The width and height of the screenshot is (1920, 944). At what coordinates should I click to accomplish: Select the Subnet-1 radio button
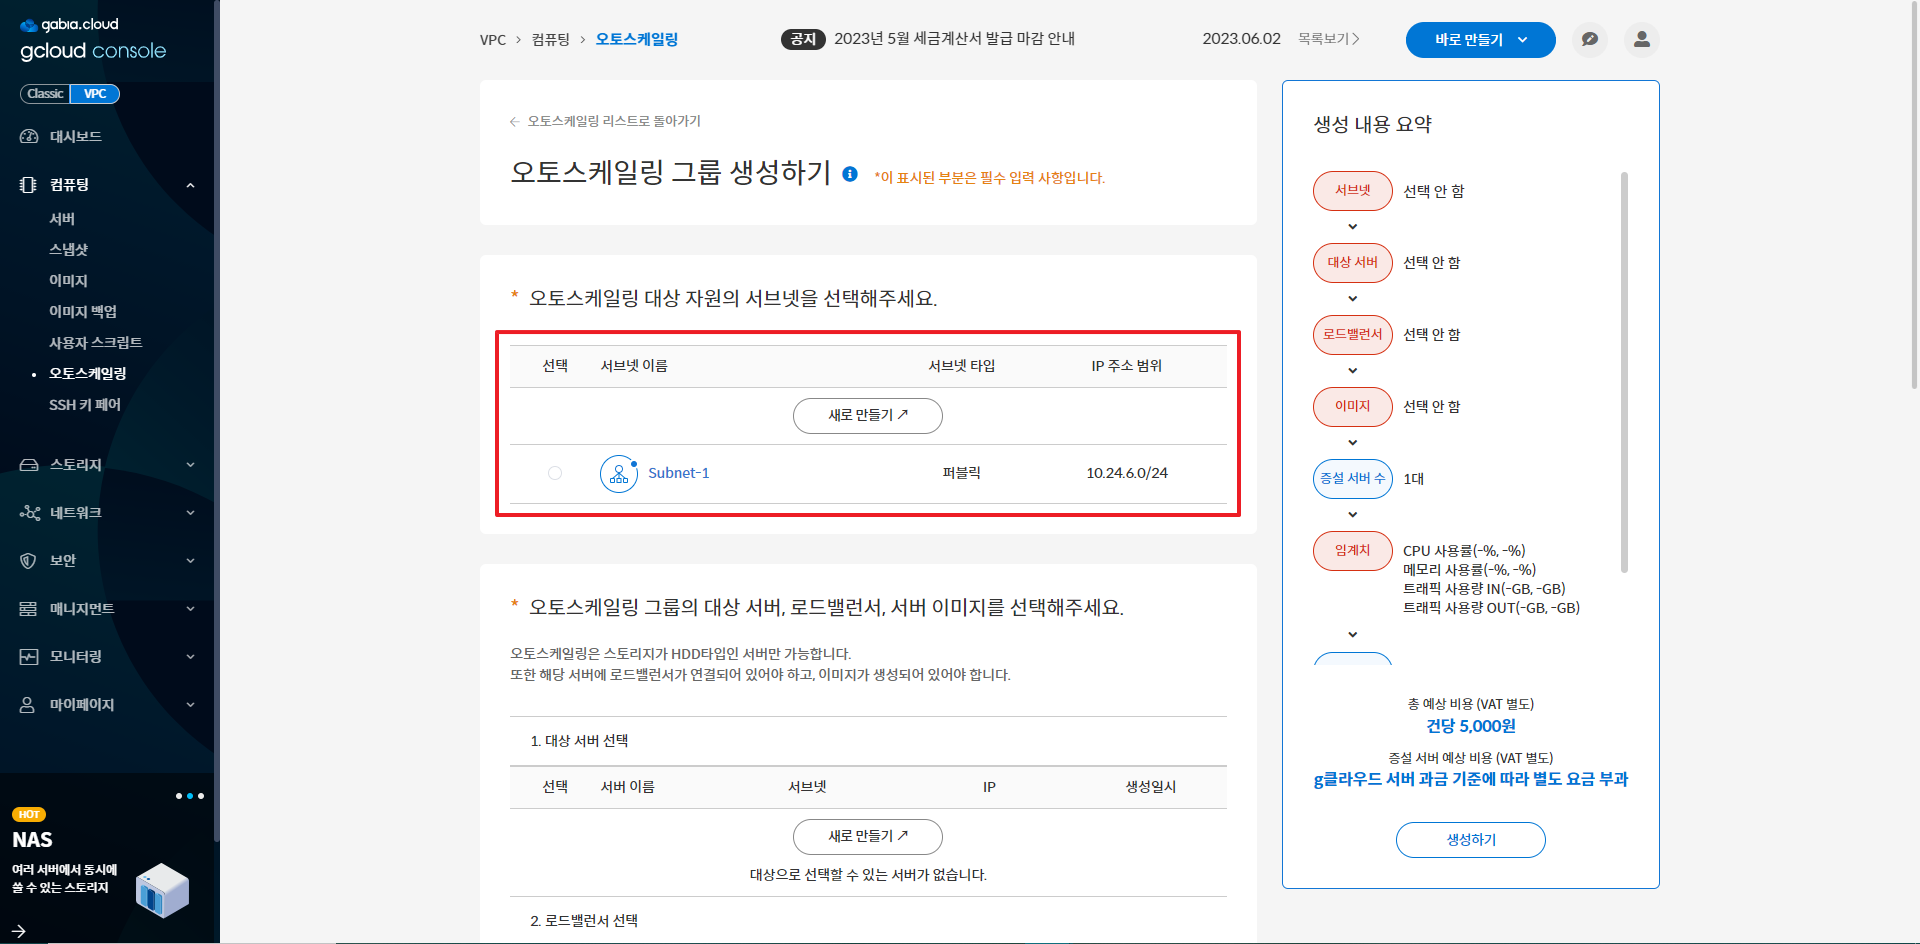[x=555, y=473]
